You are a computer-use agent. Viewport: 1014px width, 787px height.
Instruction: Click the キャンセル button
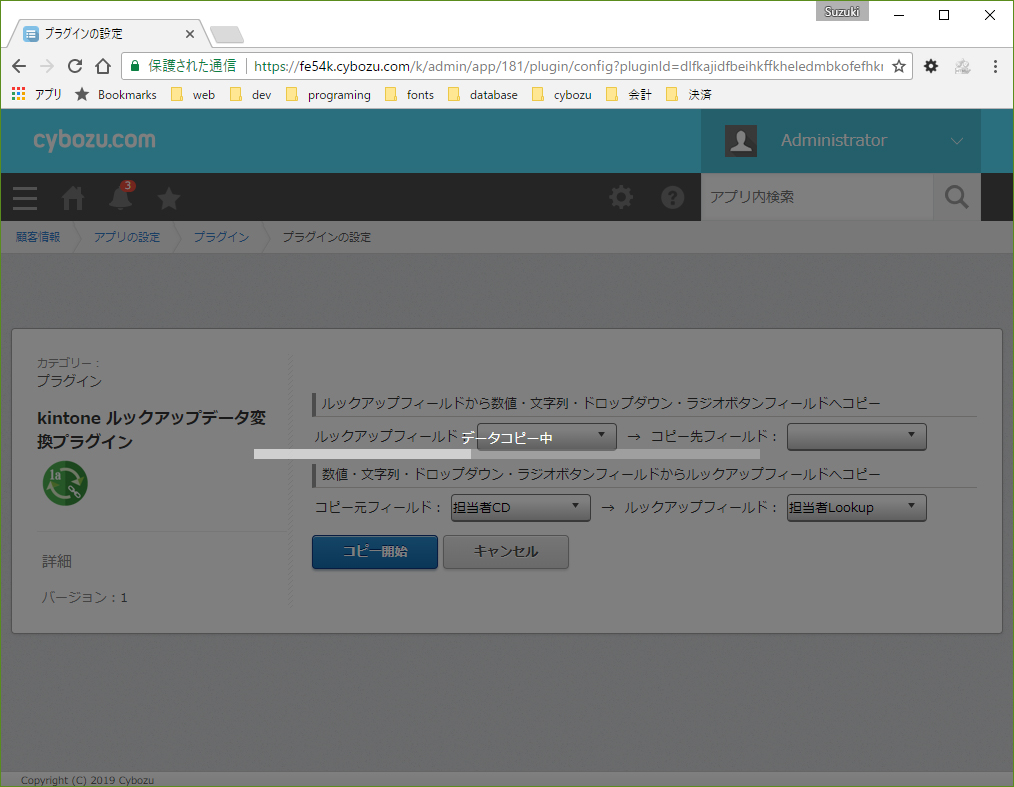[x=506, y=552]
